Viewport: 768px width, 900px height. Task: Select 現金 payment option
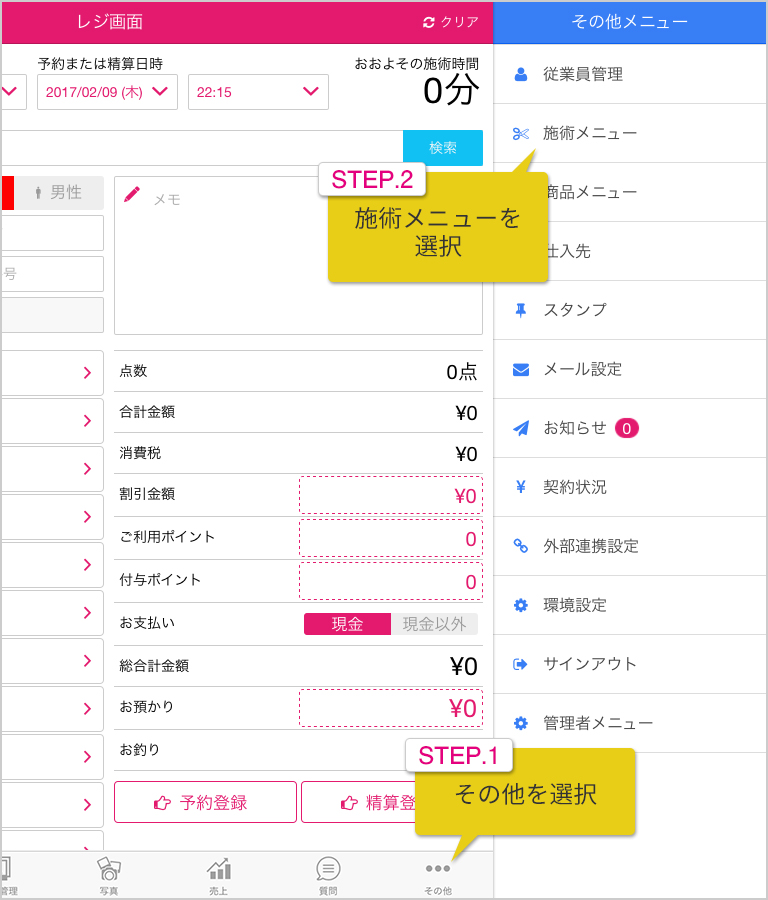(x=347, y=624)
